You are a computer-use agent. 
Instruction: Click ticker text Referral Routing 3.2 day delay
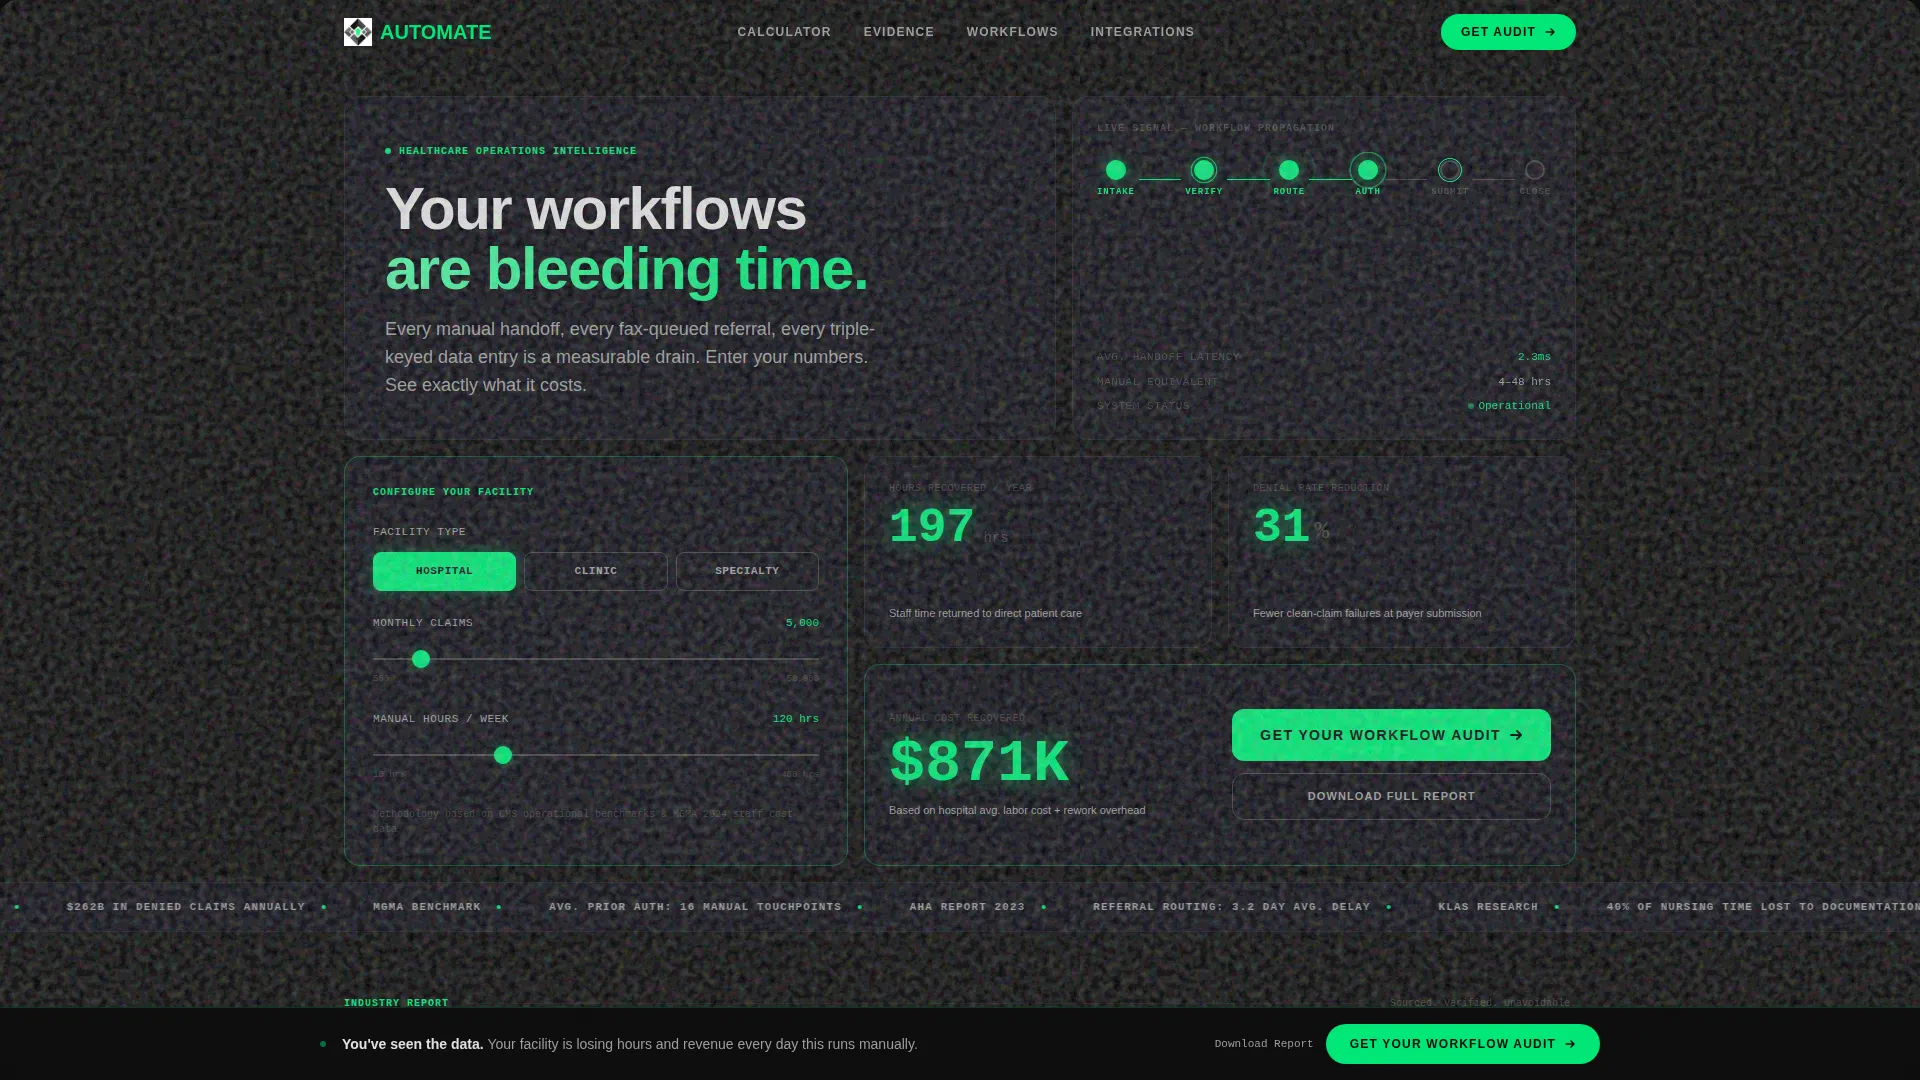click(1231, 907)
